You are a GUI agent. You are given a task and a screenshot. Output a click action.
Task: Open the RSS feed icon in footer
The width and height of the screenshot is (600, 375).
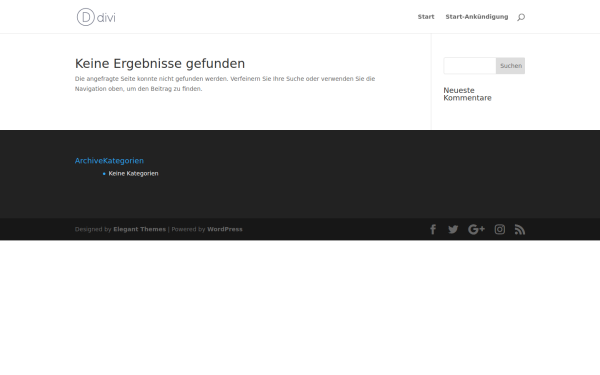tap(520, 230)
